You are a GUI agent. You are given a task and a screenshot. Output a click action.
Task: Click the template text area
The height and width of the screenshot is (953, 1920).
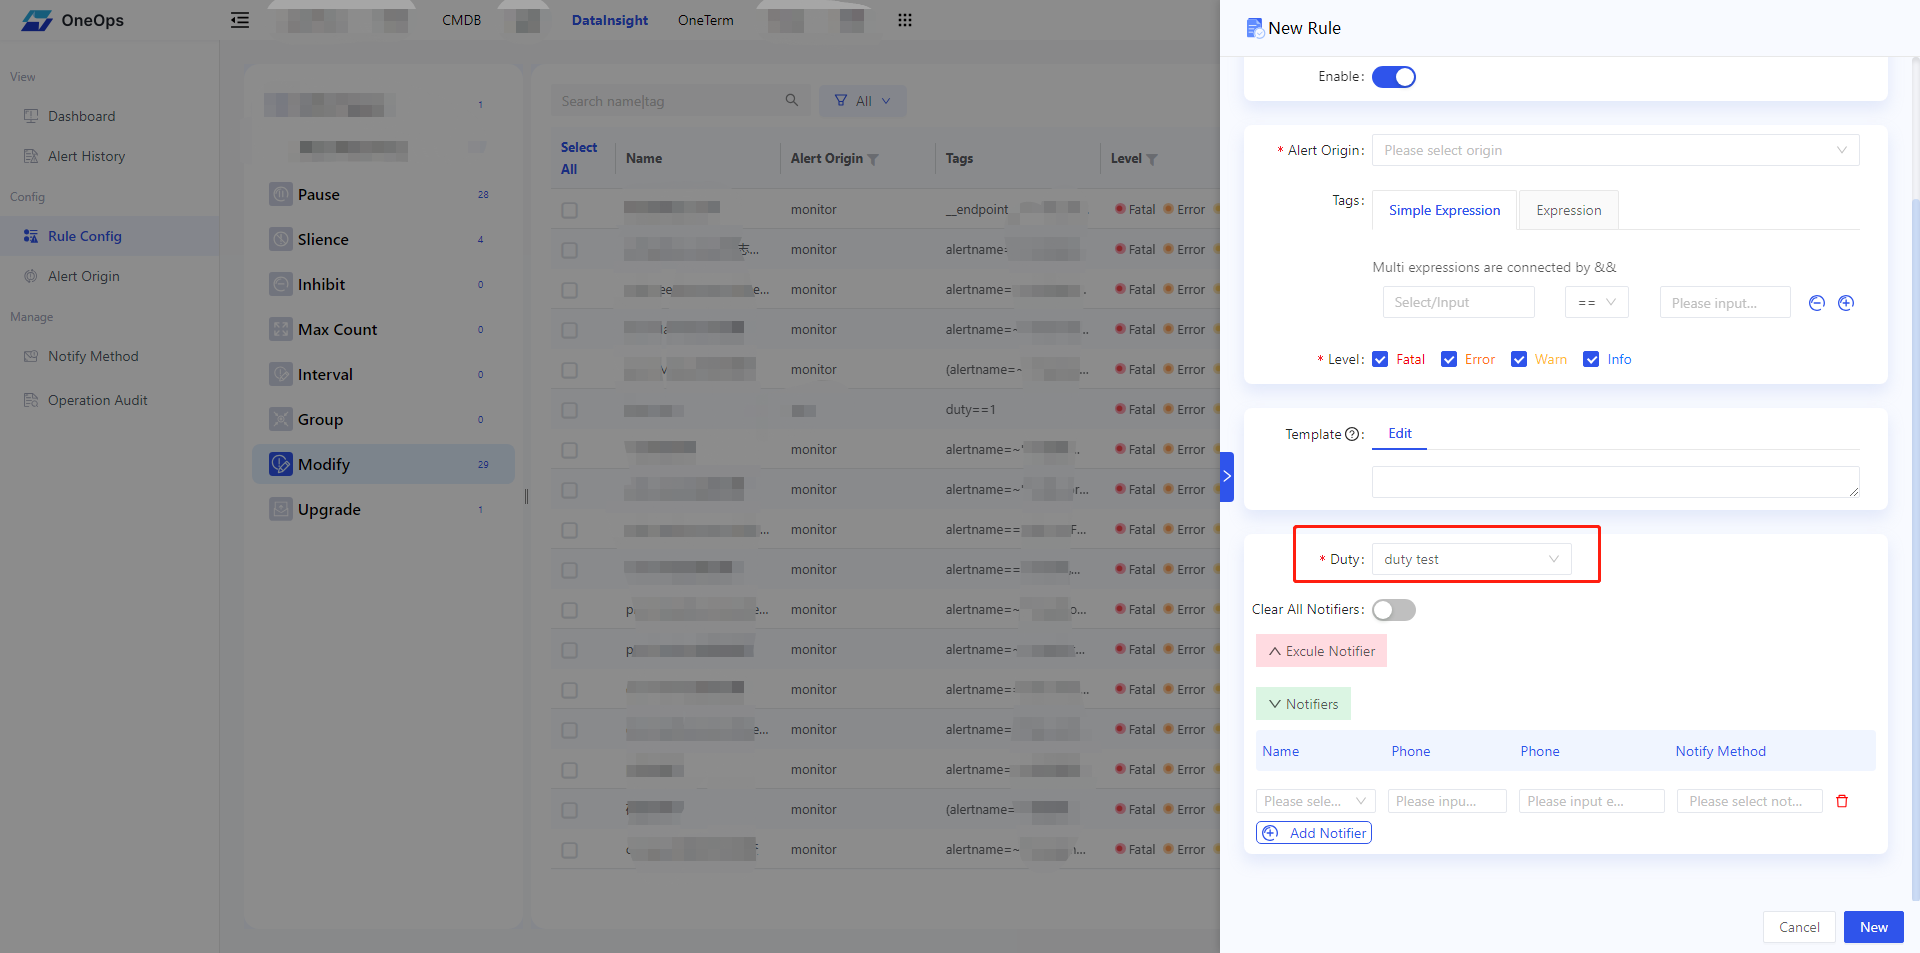click(x=1615, y=482)
